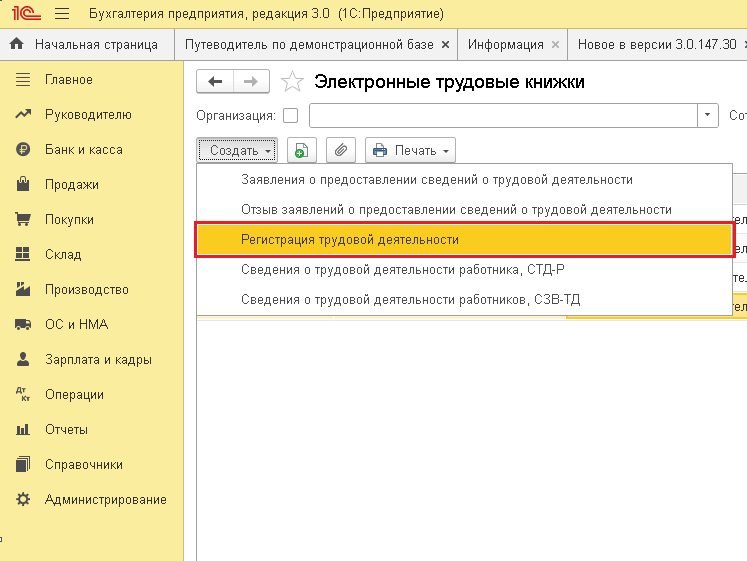
Task: Open the Продажи sidebar section
Action: (x=71, y=185)
